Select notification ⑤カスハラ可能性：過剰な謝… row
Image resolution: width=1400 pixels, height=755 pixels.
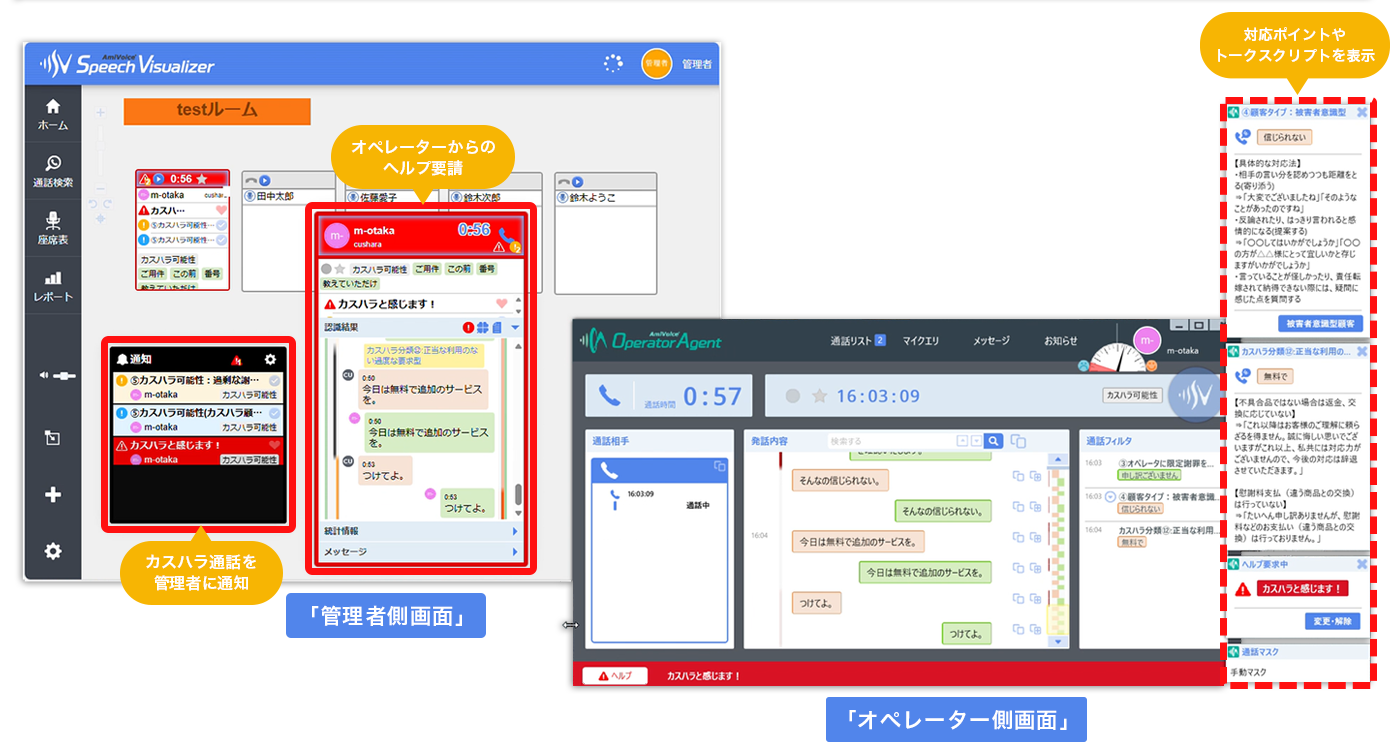point(197,387)
